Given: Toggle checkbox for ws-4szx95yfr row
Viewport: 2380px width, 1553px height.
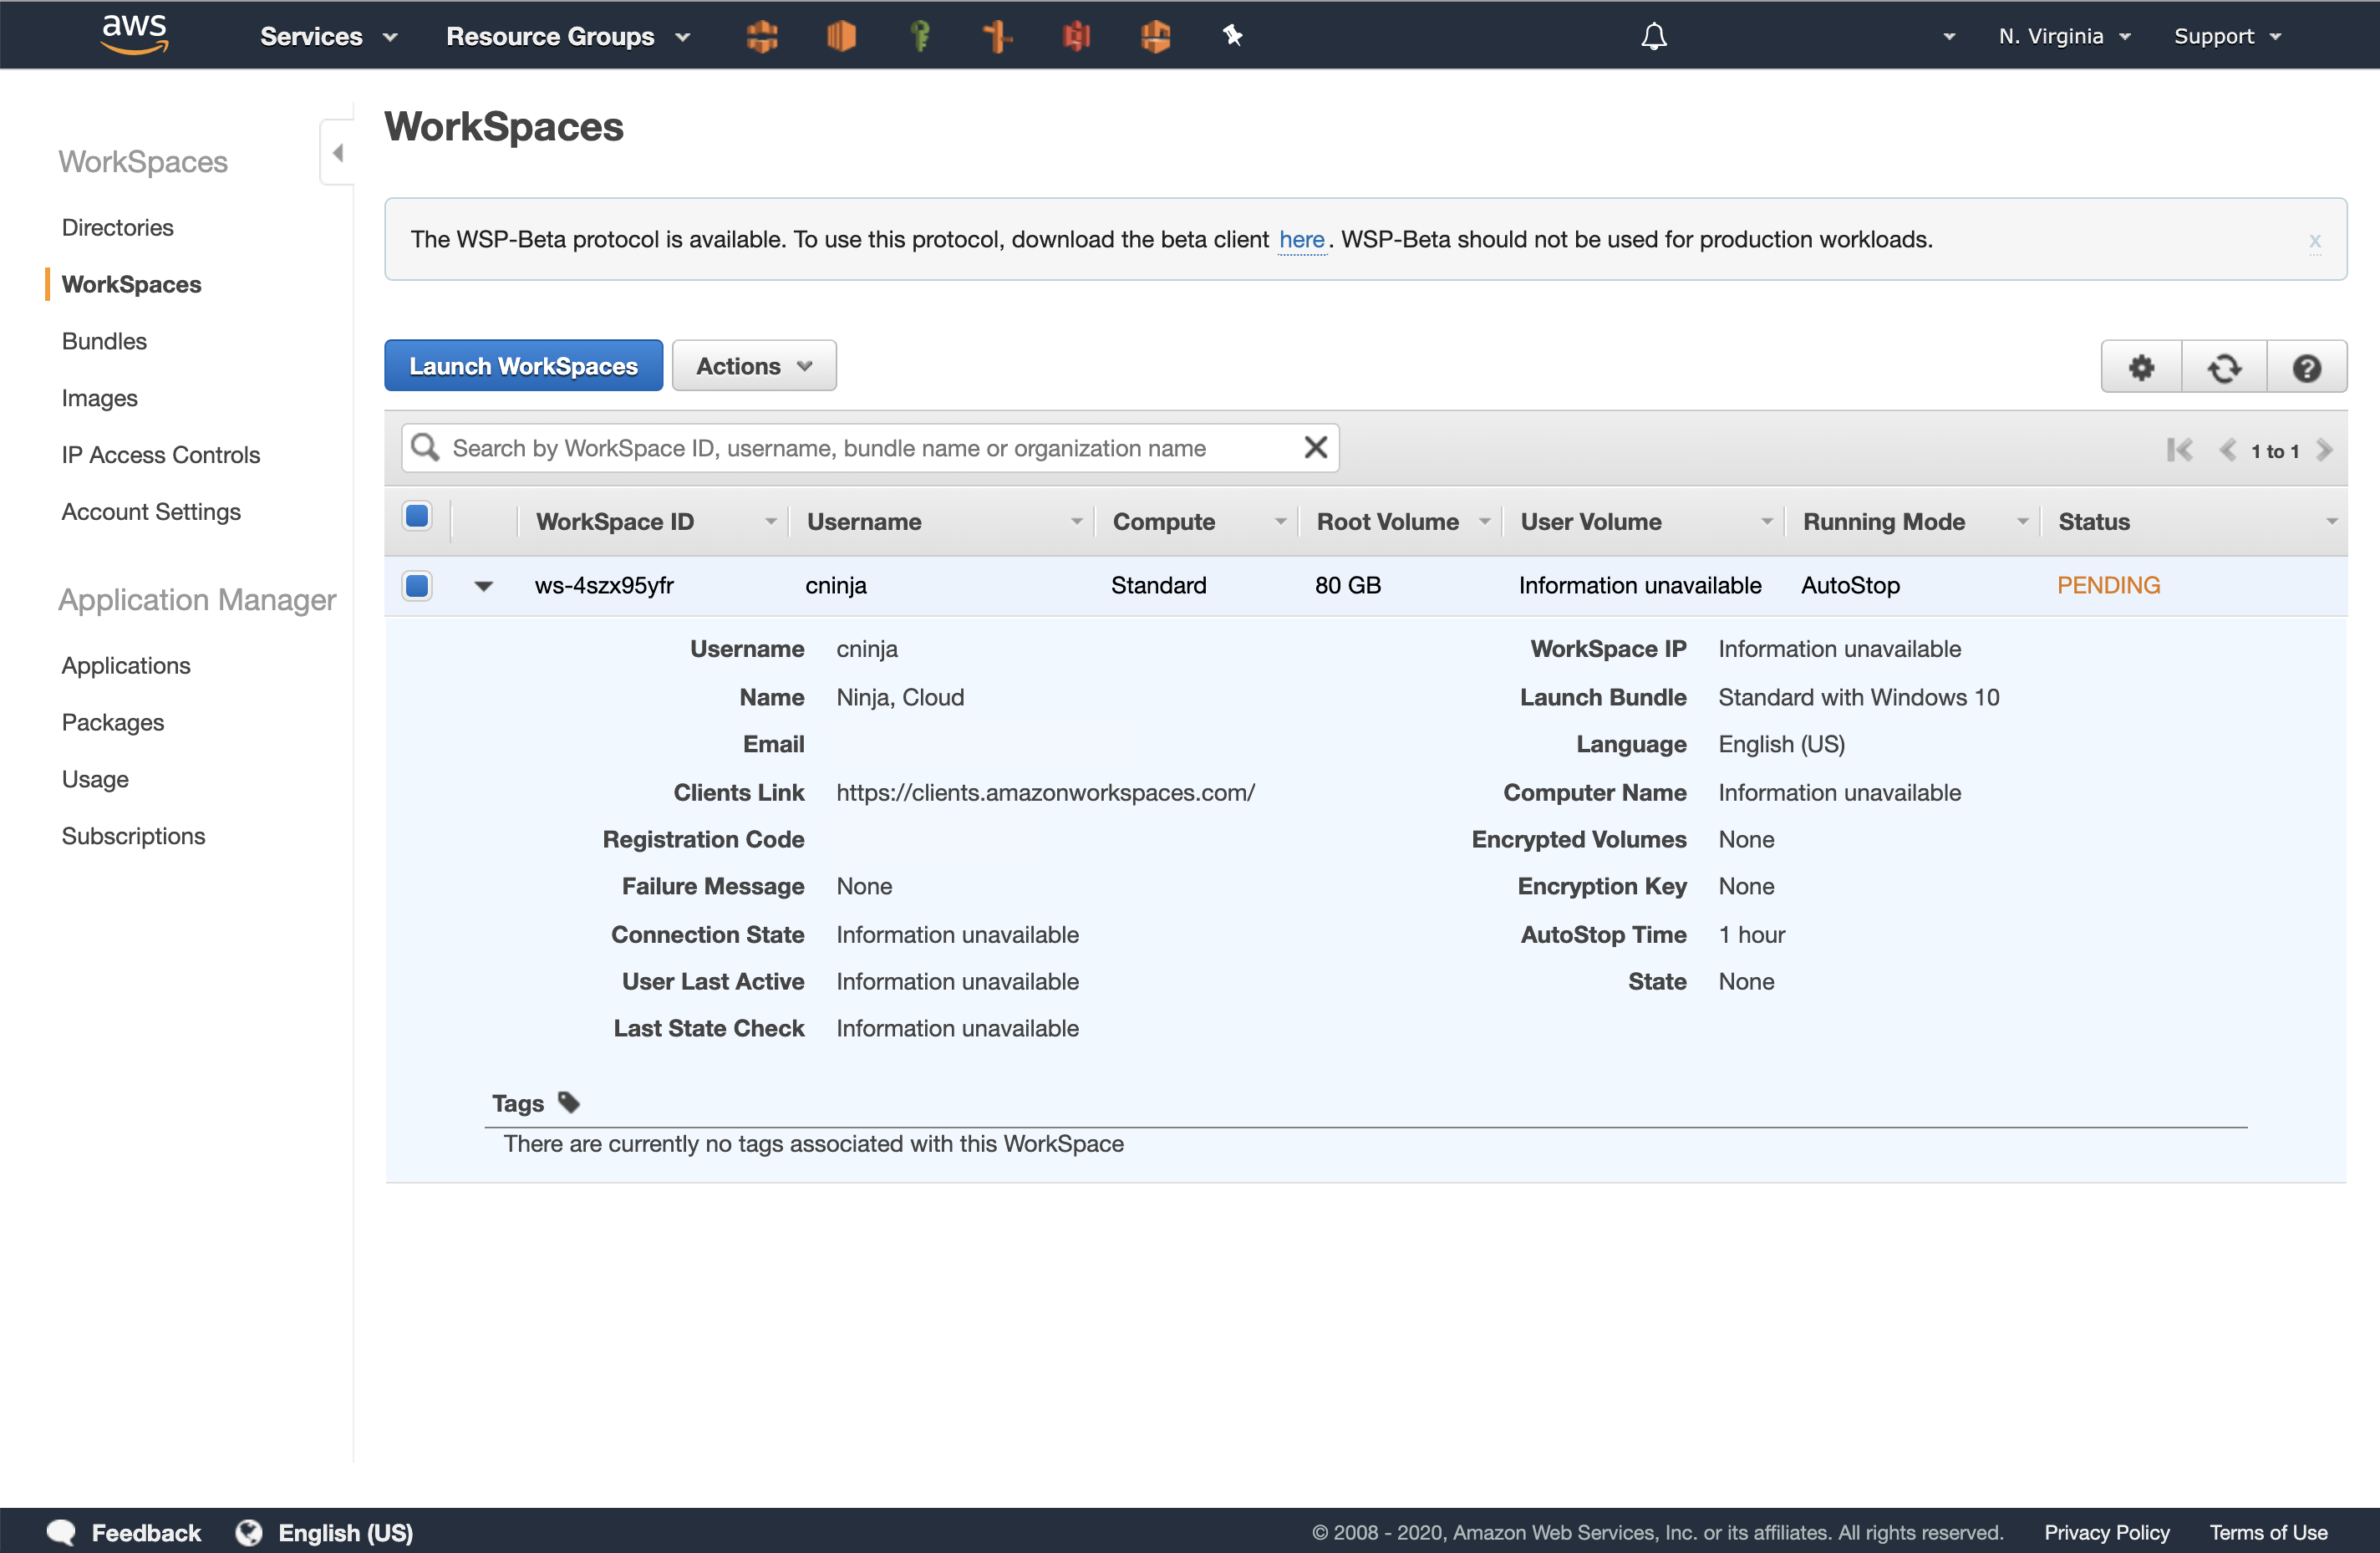Looking at the screenshot, I should click(x=417, y=585).
